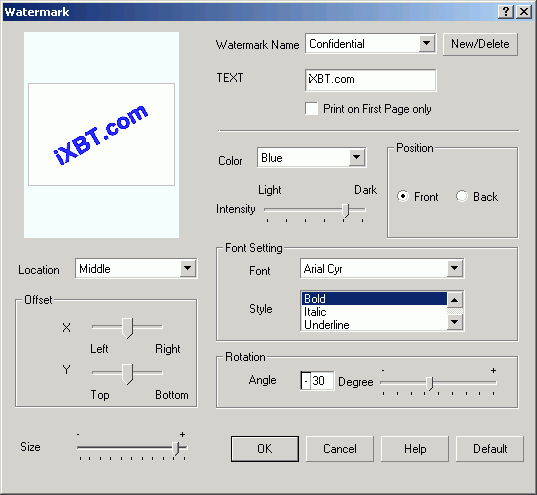Image resolution: width=537 pixels, height=495 pixels.
Task: Click the title bar help question-mark button
Action: point(505,12)
